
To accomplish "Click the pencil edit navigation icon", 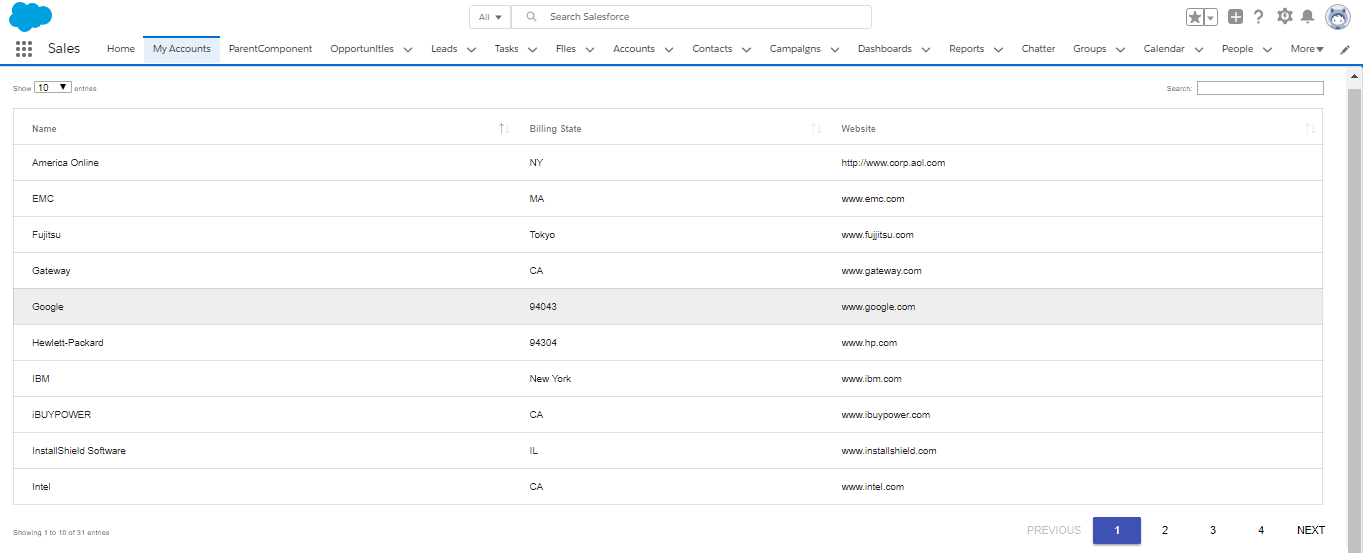I will pos(1345,49).
